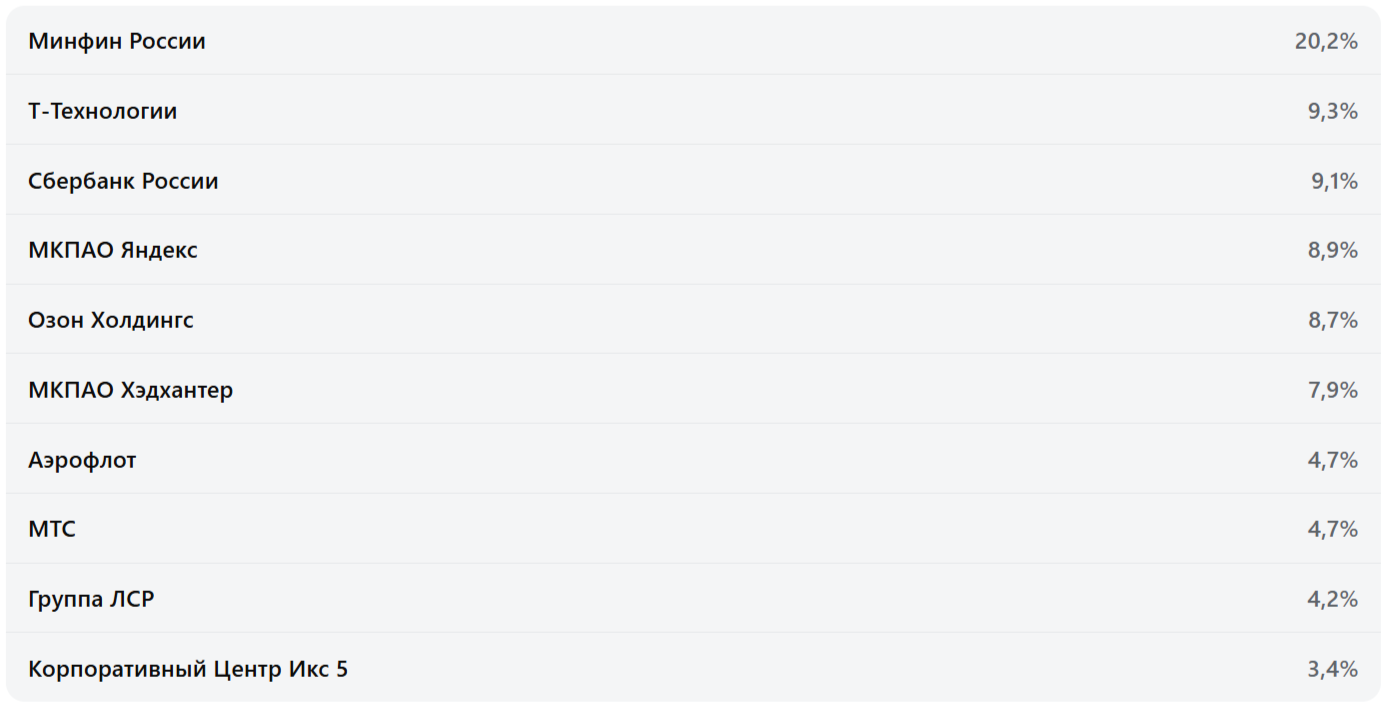This screenshot has height=707, width=1385.
Task: Click the Минфин России row name
Action: pos(117,42)
